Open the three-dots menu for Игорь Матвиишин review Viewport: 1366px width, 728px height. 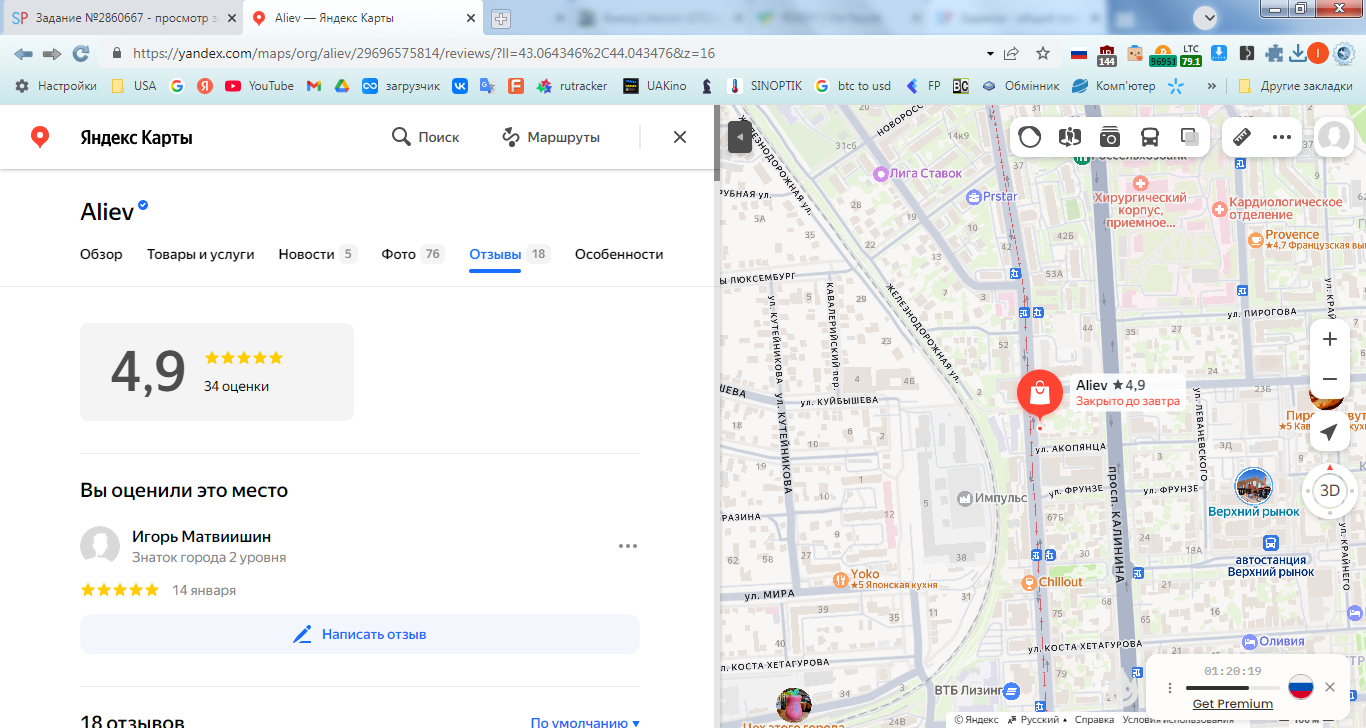click(628, 546)
